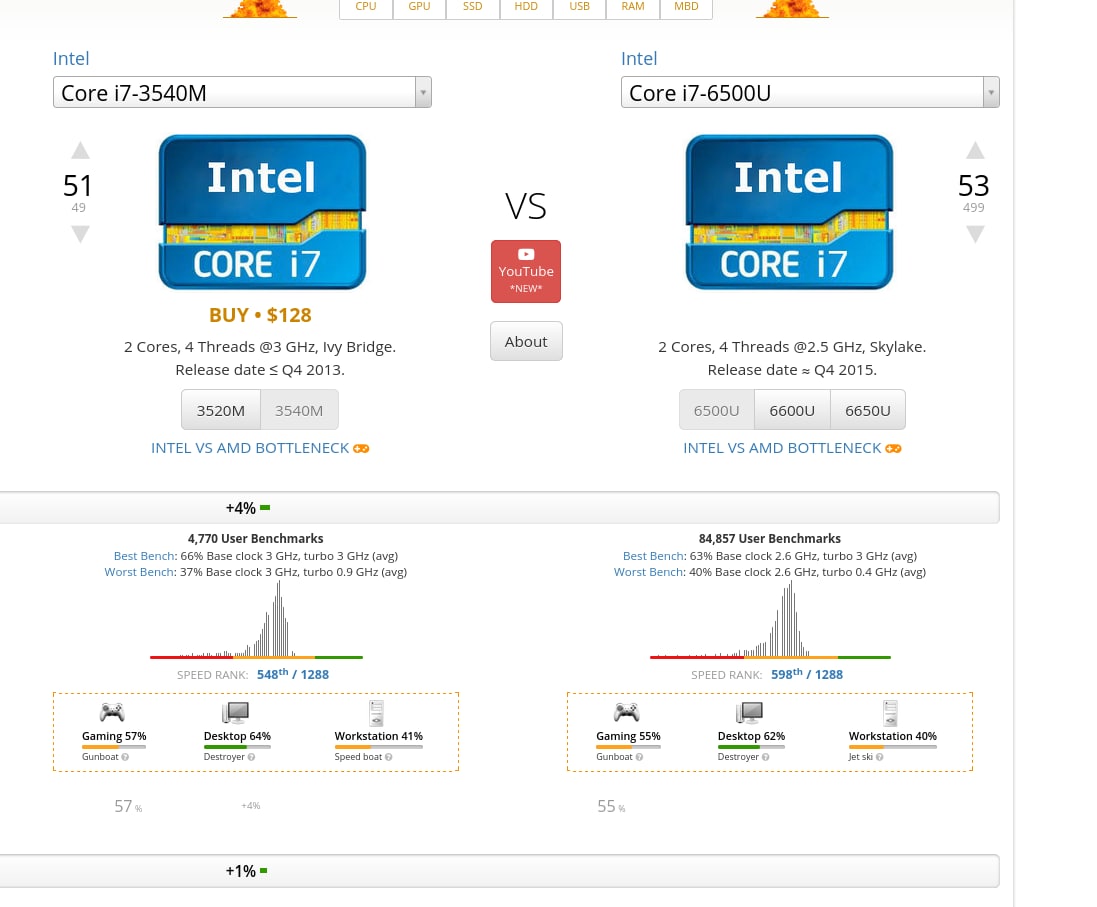Screen dimensions: 1097x907
Task: Open Worst Bench link for i7-3540M
Action: coord(139,572)
